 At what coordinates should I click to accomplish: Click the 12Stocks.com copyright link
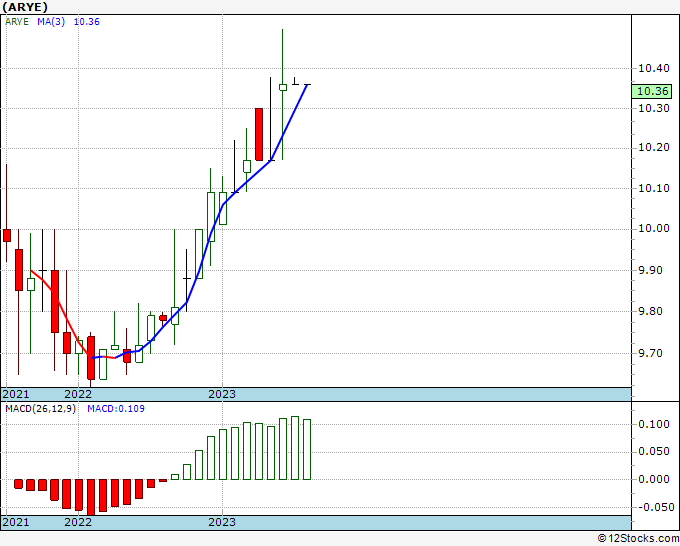638,539
